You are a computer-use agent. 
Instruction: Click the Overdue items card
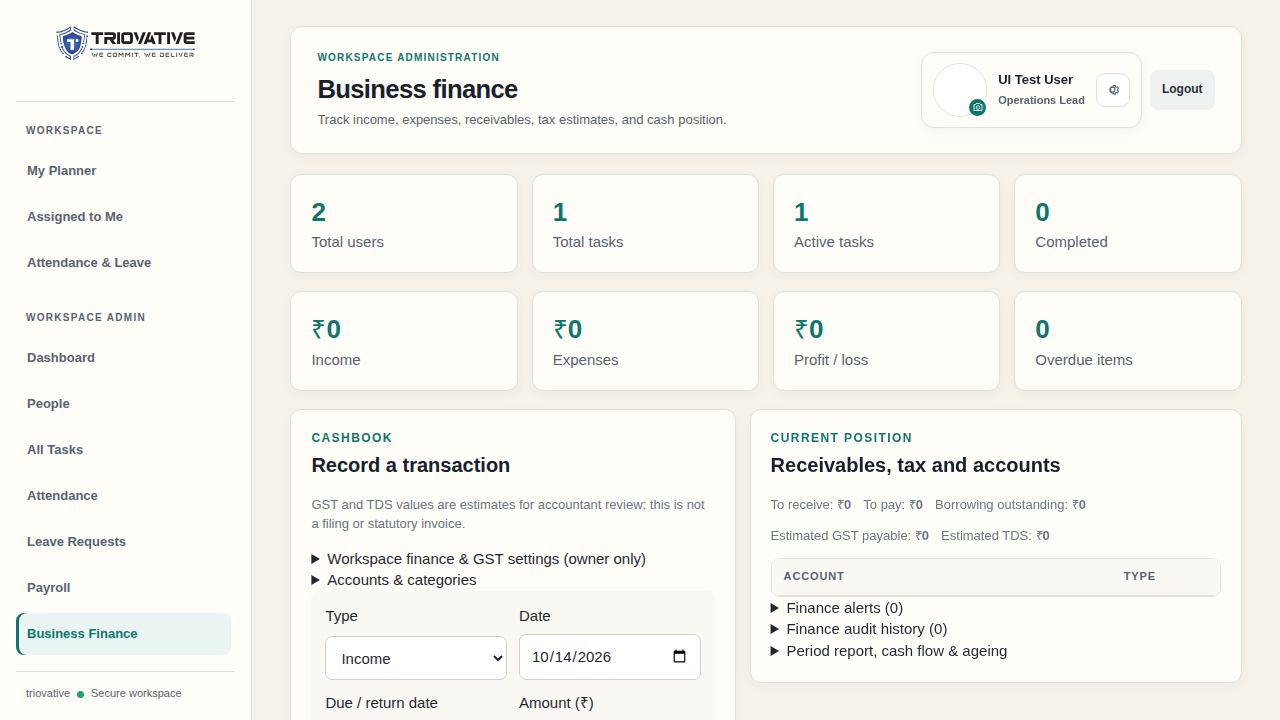1128,341
